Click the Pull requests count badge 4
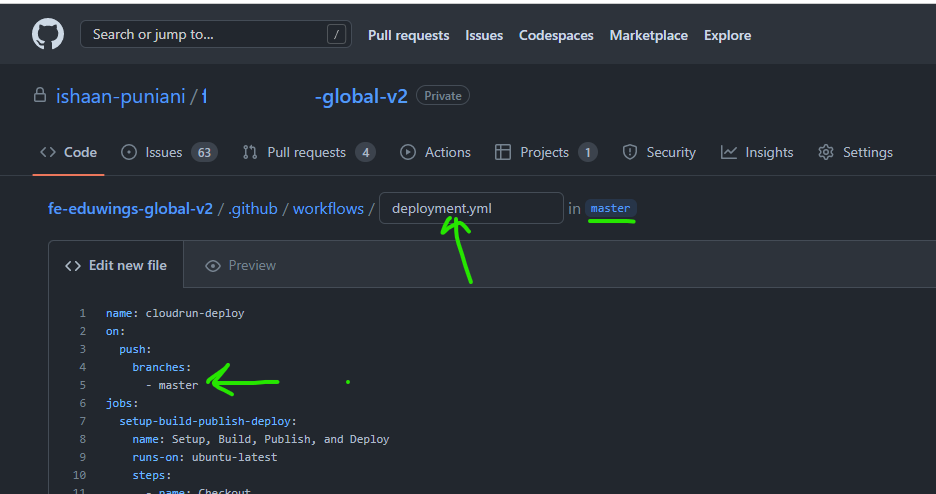The image size is (936, 494). 365,153
